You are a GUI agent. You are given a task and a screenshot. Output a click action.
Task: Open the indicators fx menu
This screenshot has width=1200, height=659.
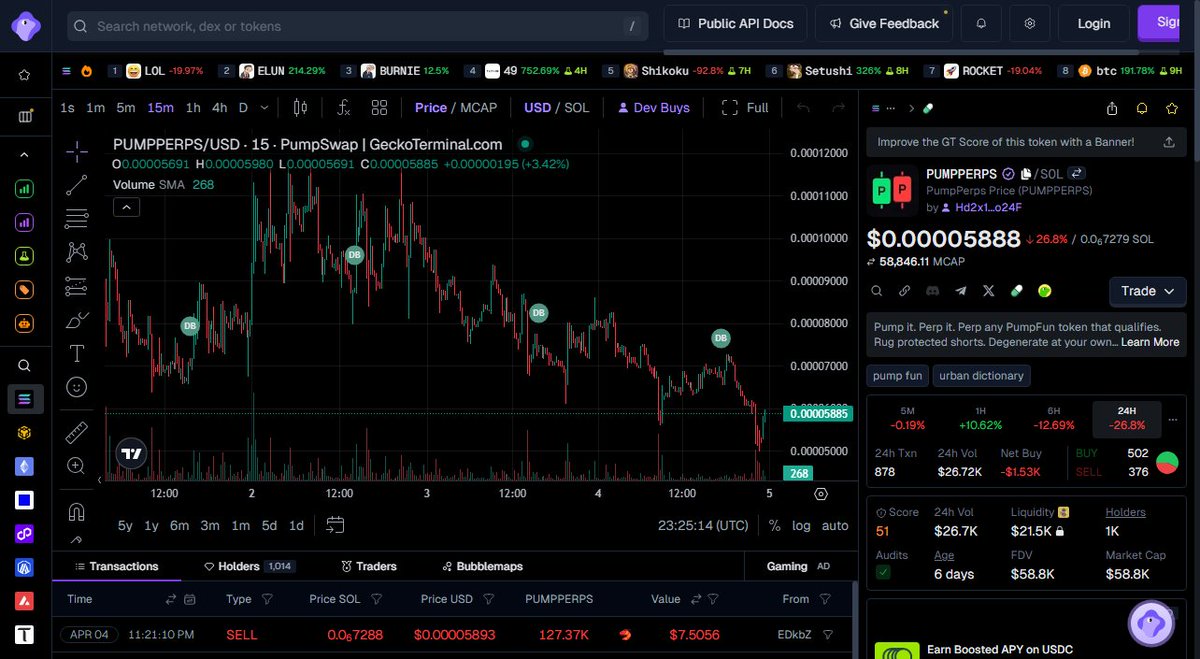[343, 107]
